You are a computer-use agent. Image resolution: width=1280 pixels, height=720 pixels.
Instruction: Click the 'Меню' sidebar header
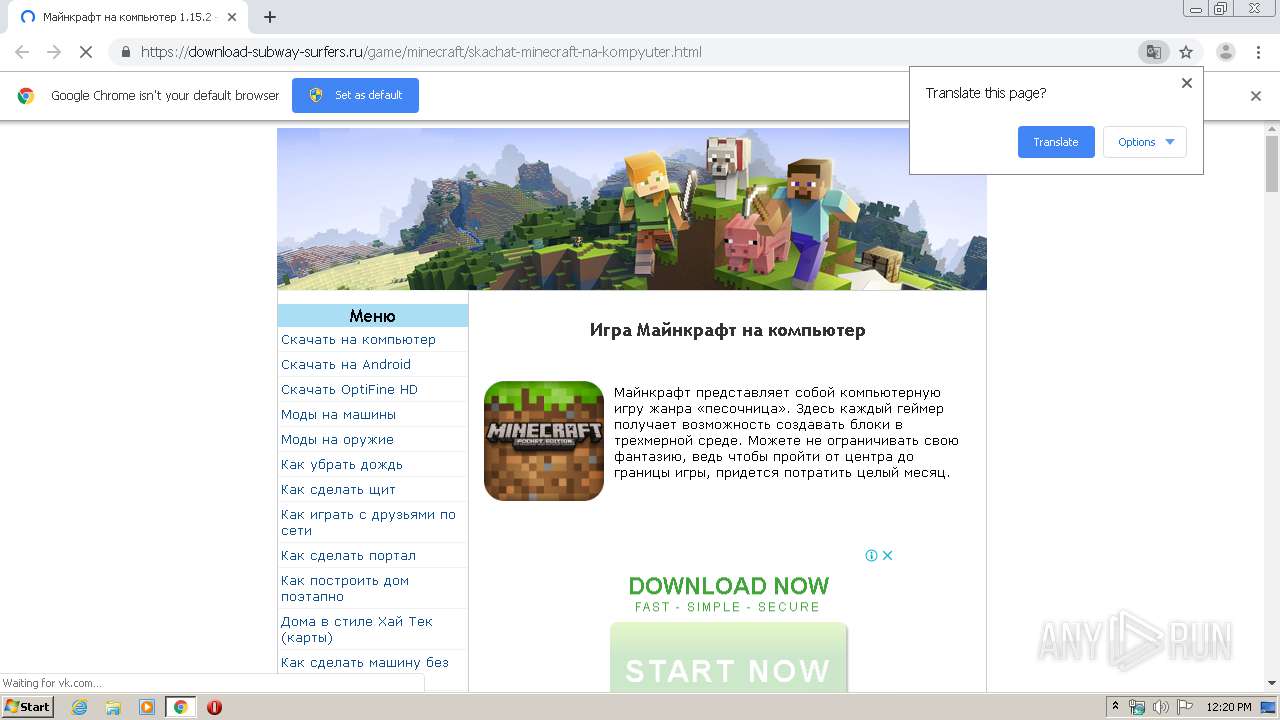coord(373,316)
